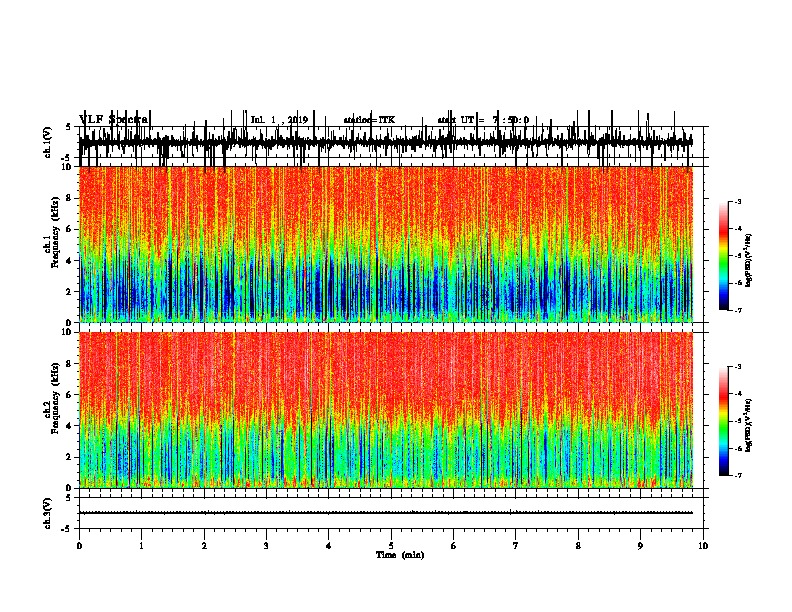Click the -7 label on ch.1 color scale
Viewport: 792px width, 612px height.
coord(737,310)
